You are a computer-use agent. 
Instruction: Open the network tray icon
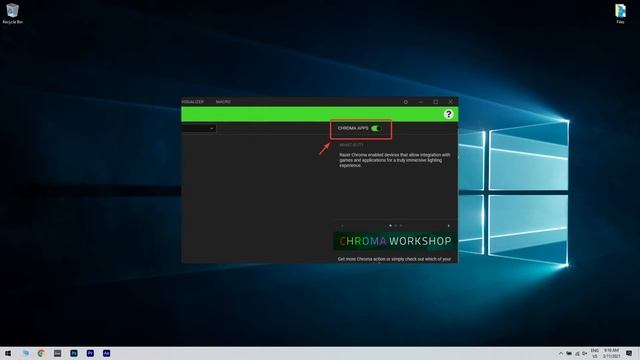click(577, 353)
